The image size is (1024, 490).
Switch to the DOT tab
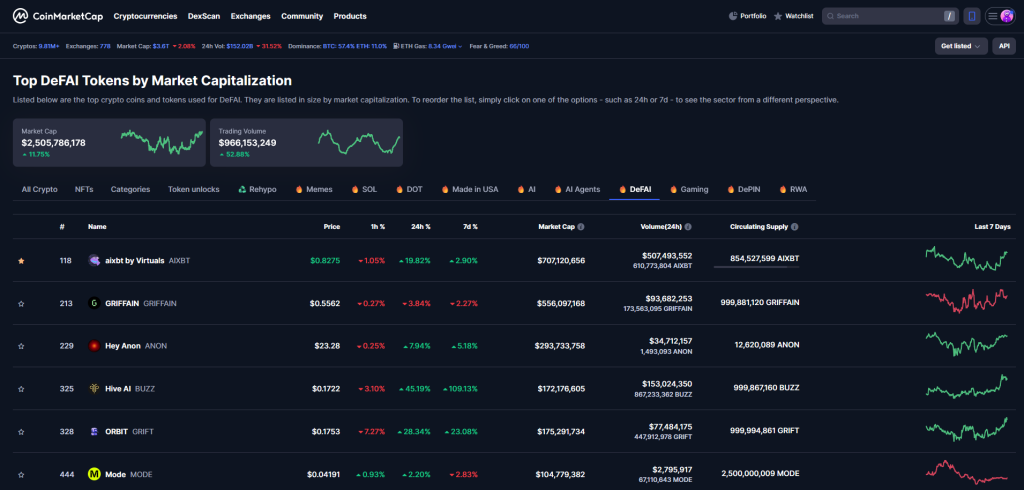pos(409,189)
